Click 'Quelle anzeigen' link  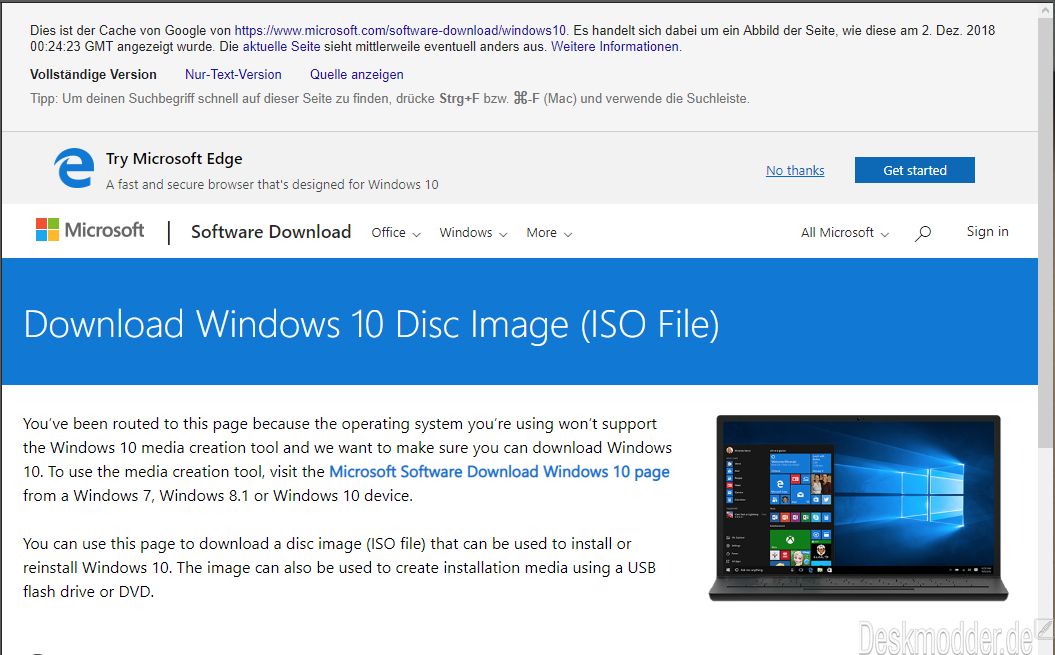[357, 75]
